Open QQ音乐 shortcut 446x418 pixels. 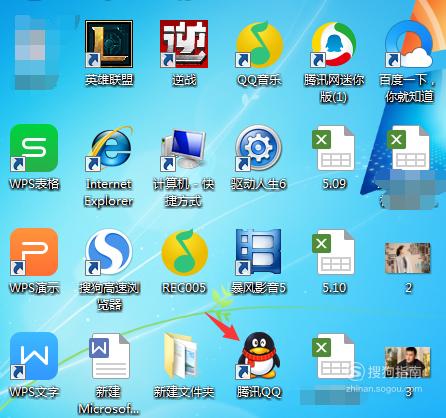click(259, 44)
